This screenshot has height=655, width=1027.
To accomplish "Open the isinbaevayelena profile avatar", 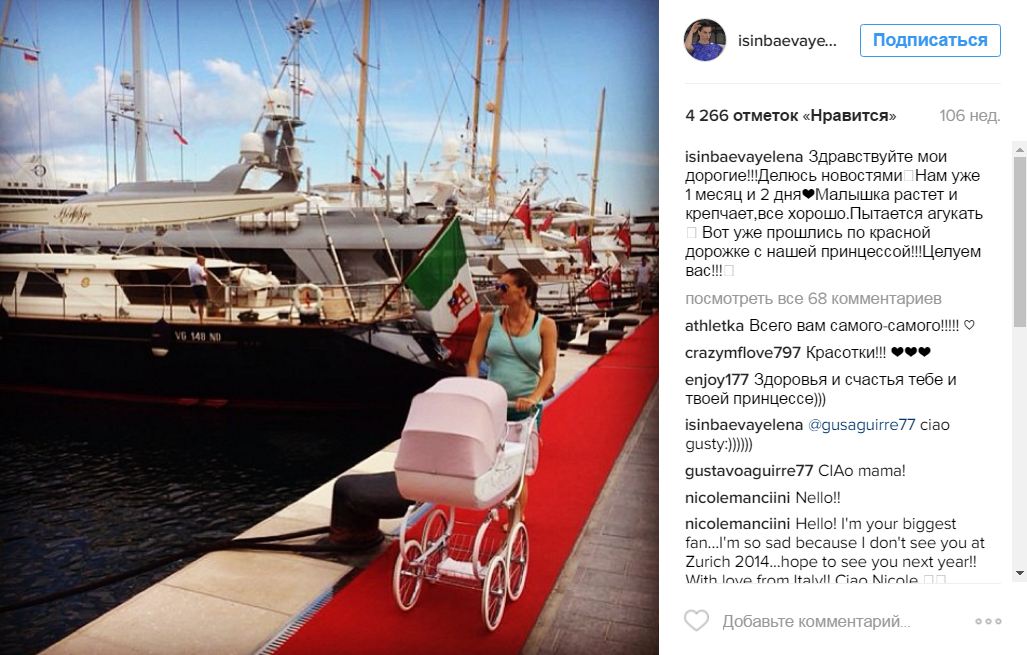I will point(705,40).
